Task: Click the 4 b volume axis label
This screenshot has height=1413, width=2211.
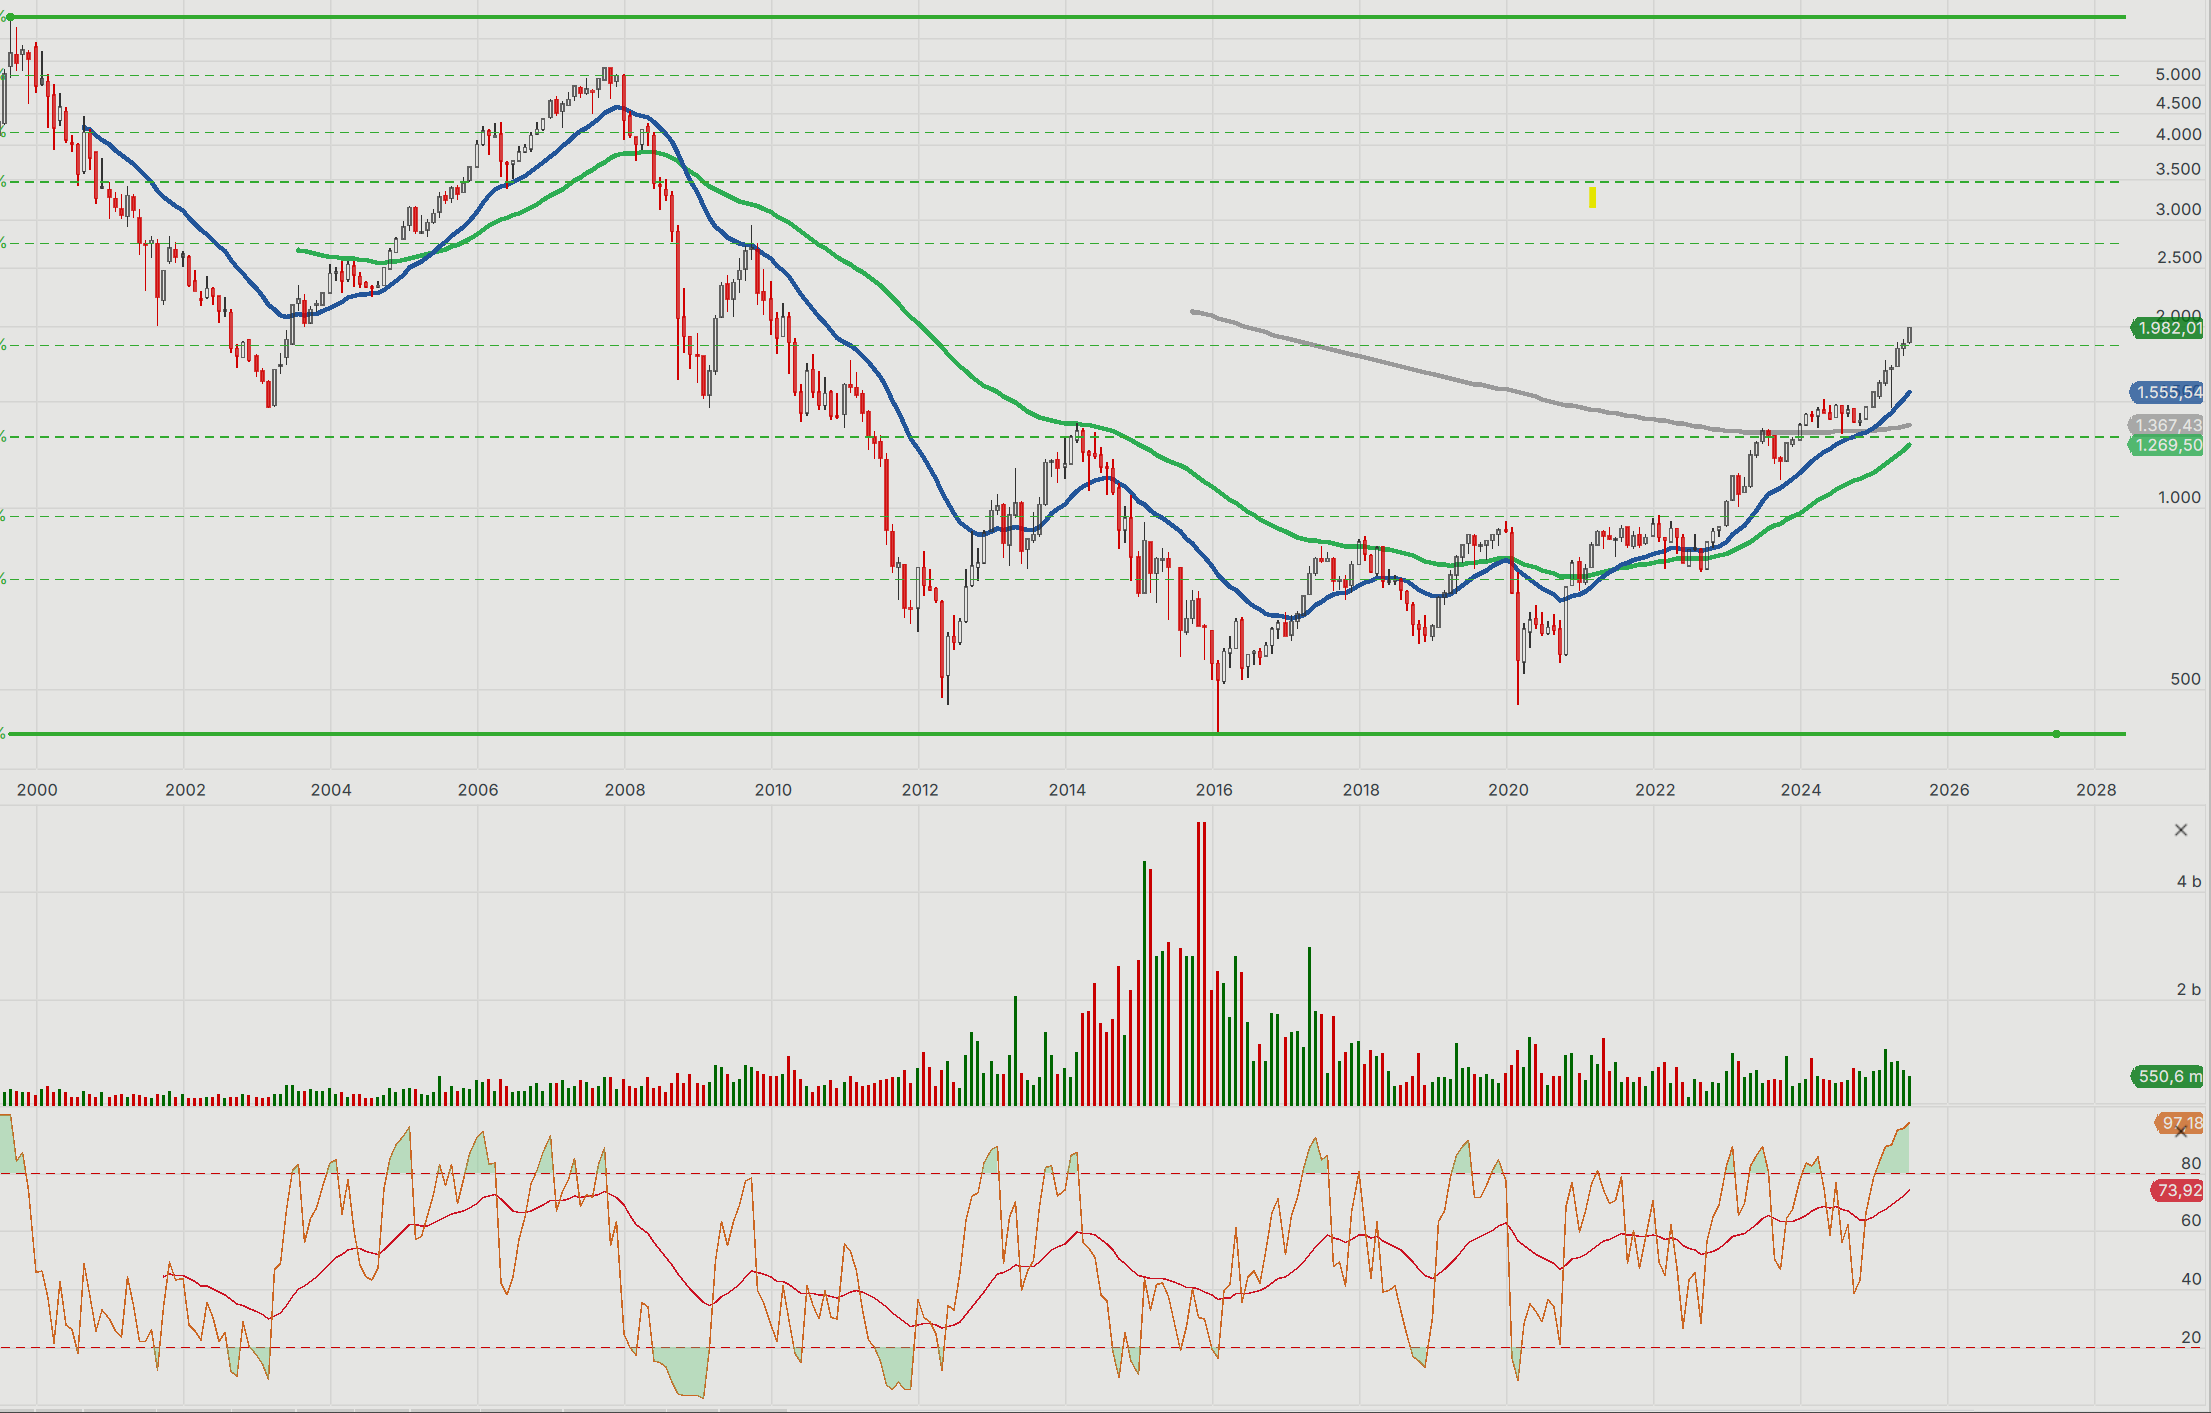Action: (2189, 881)
